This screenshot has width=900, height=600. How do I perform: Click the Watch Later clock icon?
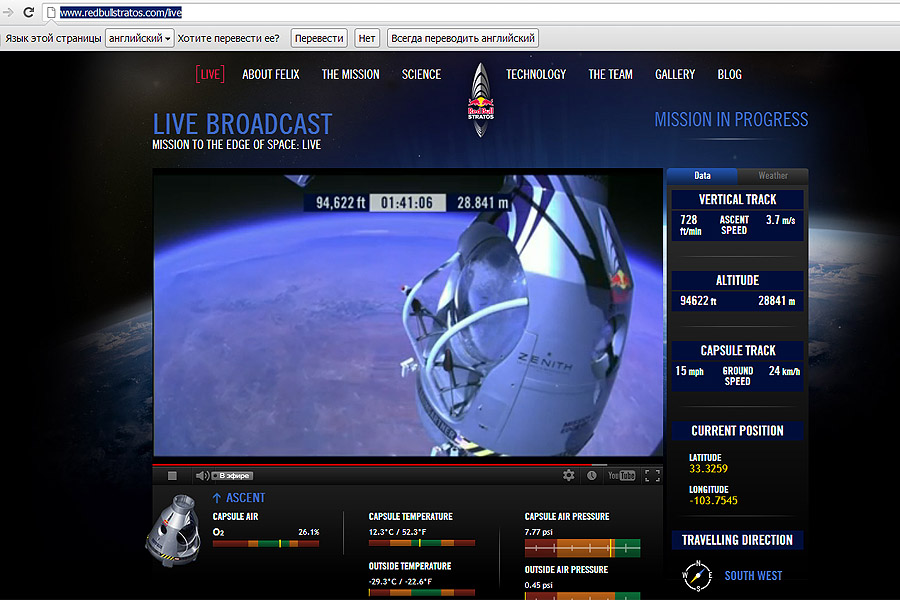tap(591, 475)
